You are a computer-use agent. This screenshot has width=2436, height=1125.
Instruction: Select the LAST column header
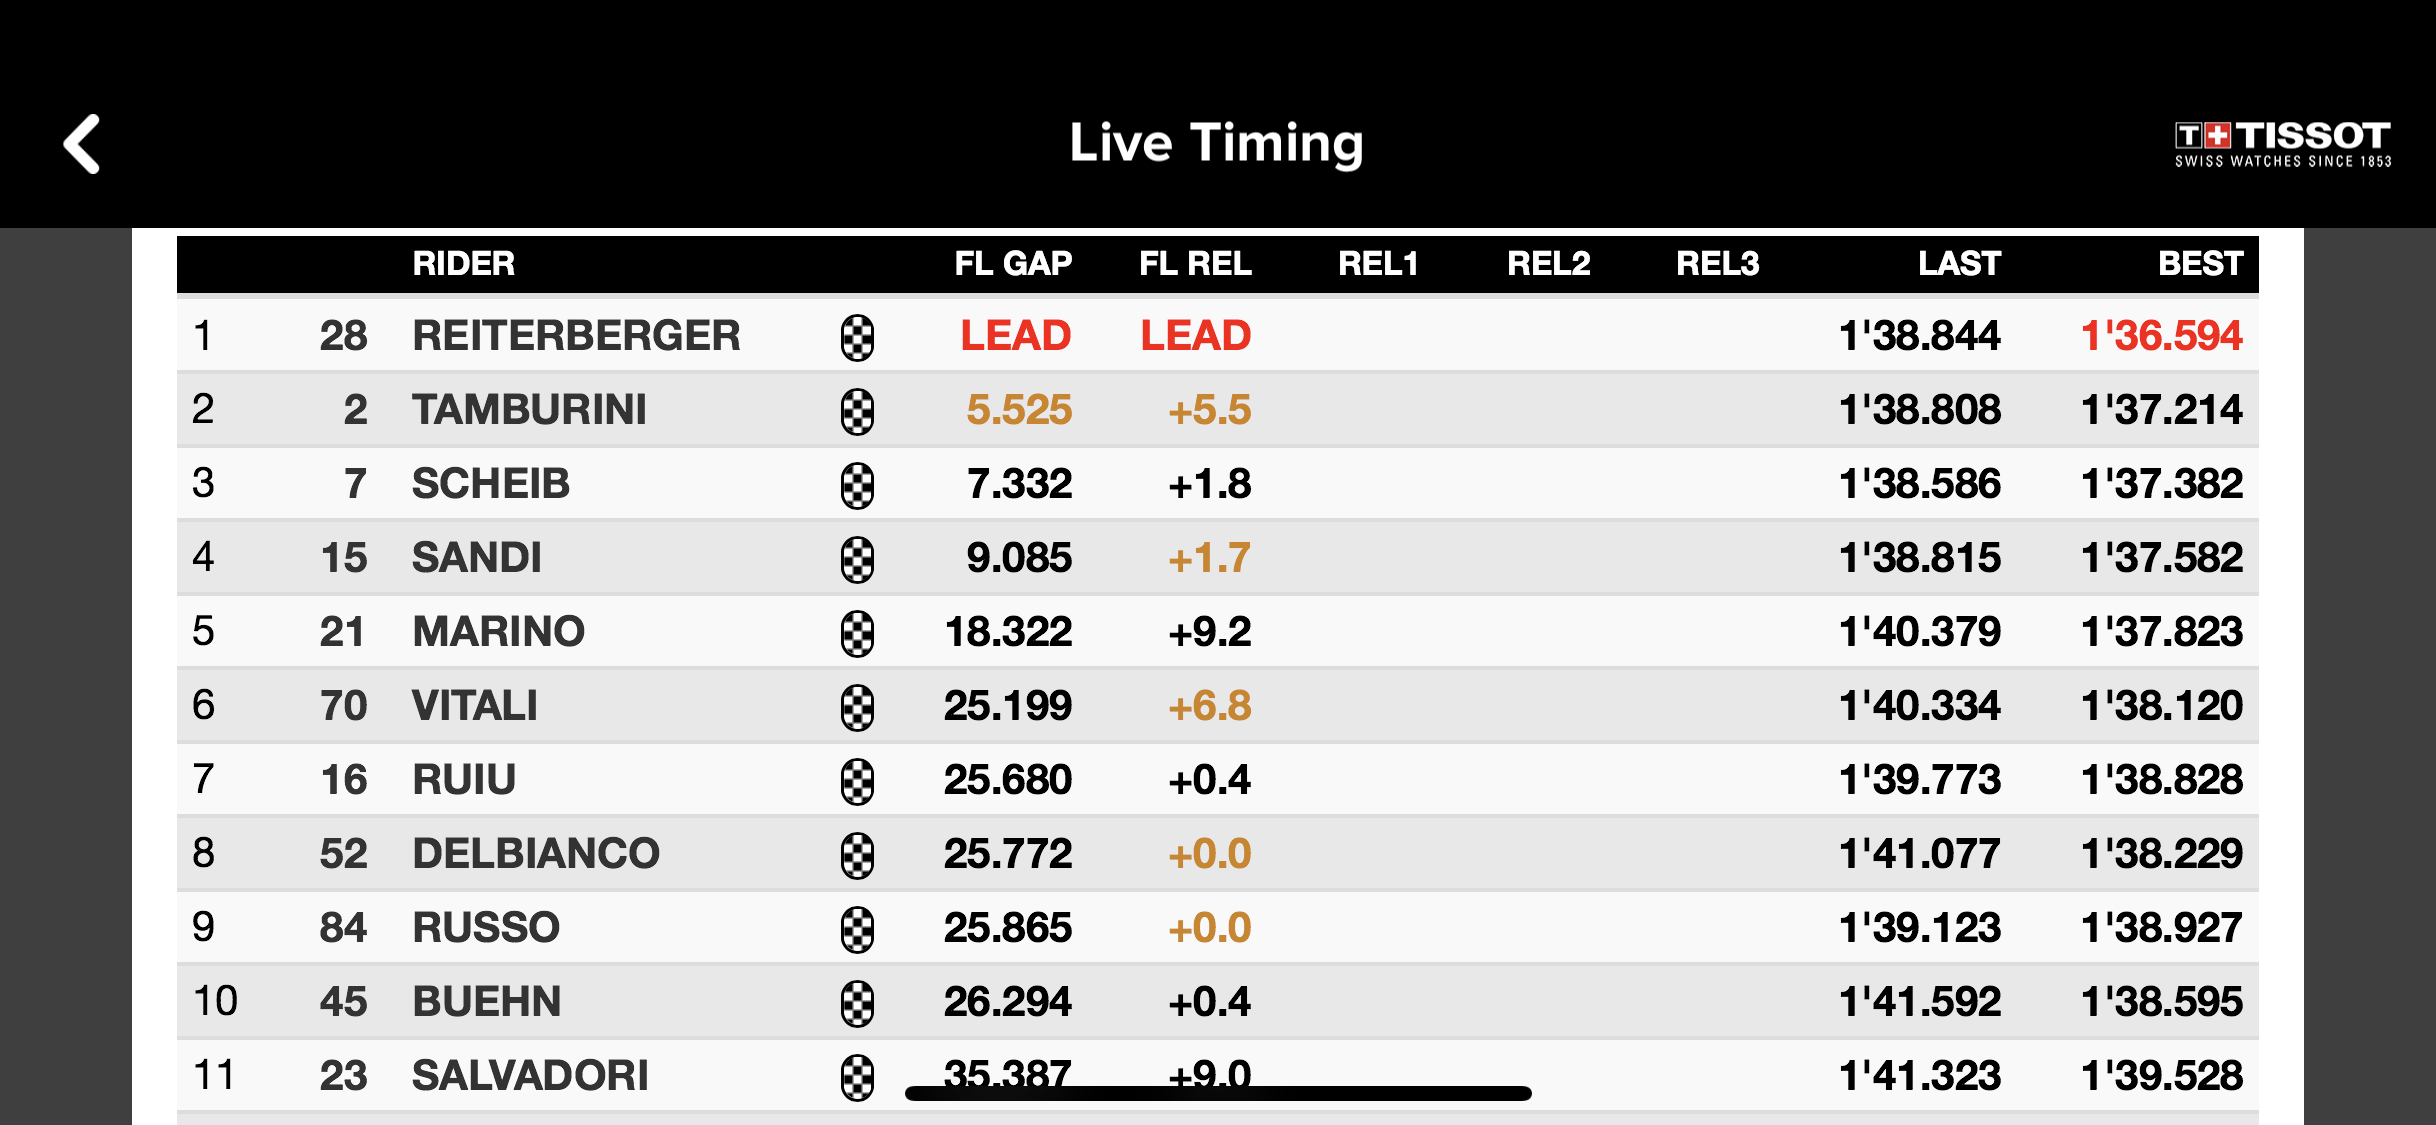click(x=1959, y=264)
